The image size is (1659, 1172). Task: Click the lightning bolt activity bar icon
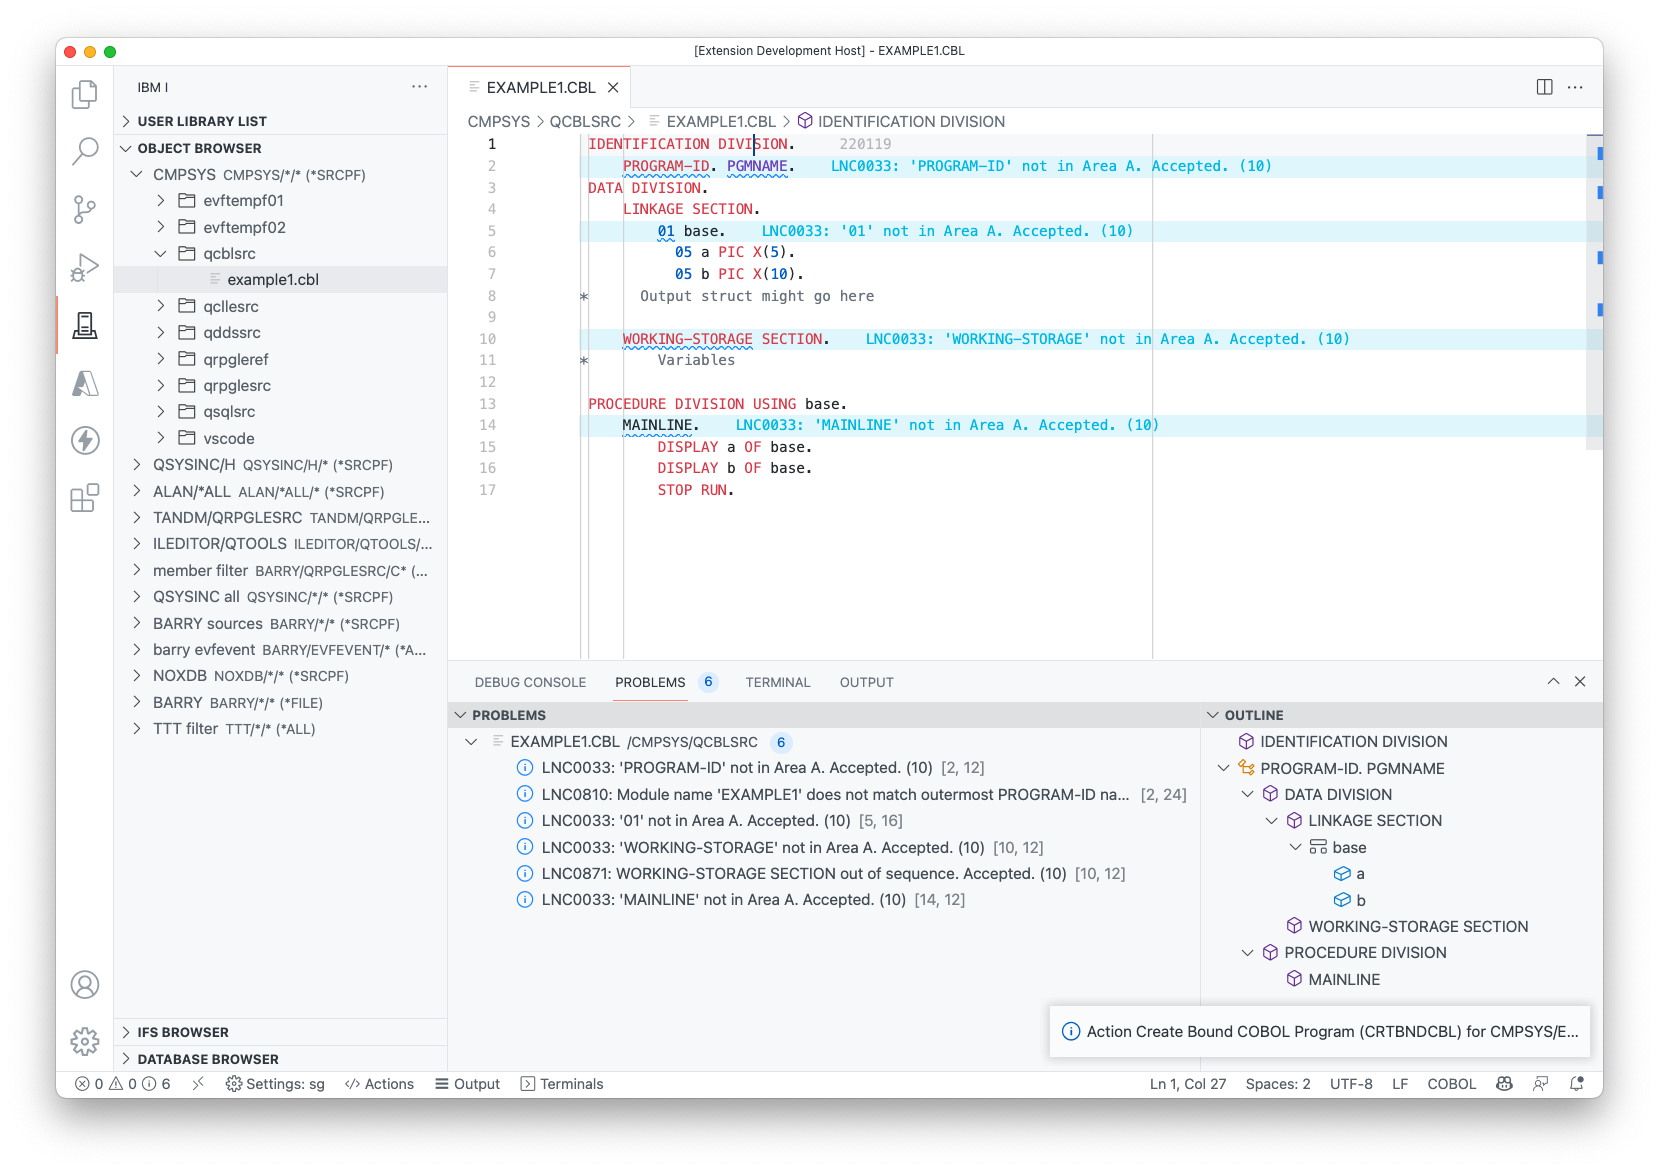[x=85, y=441]
